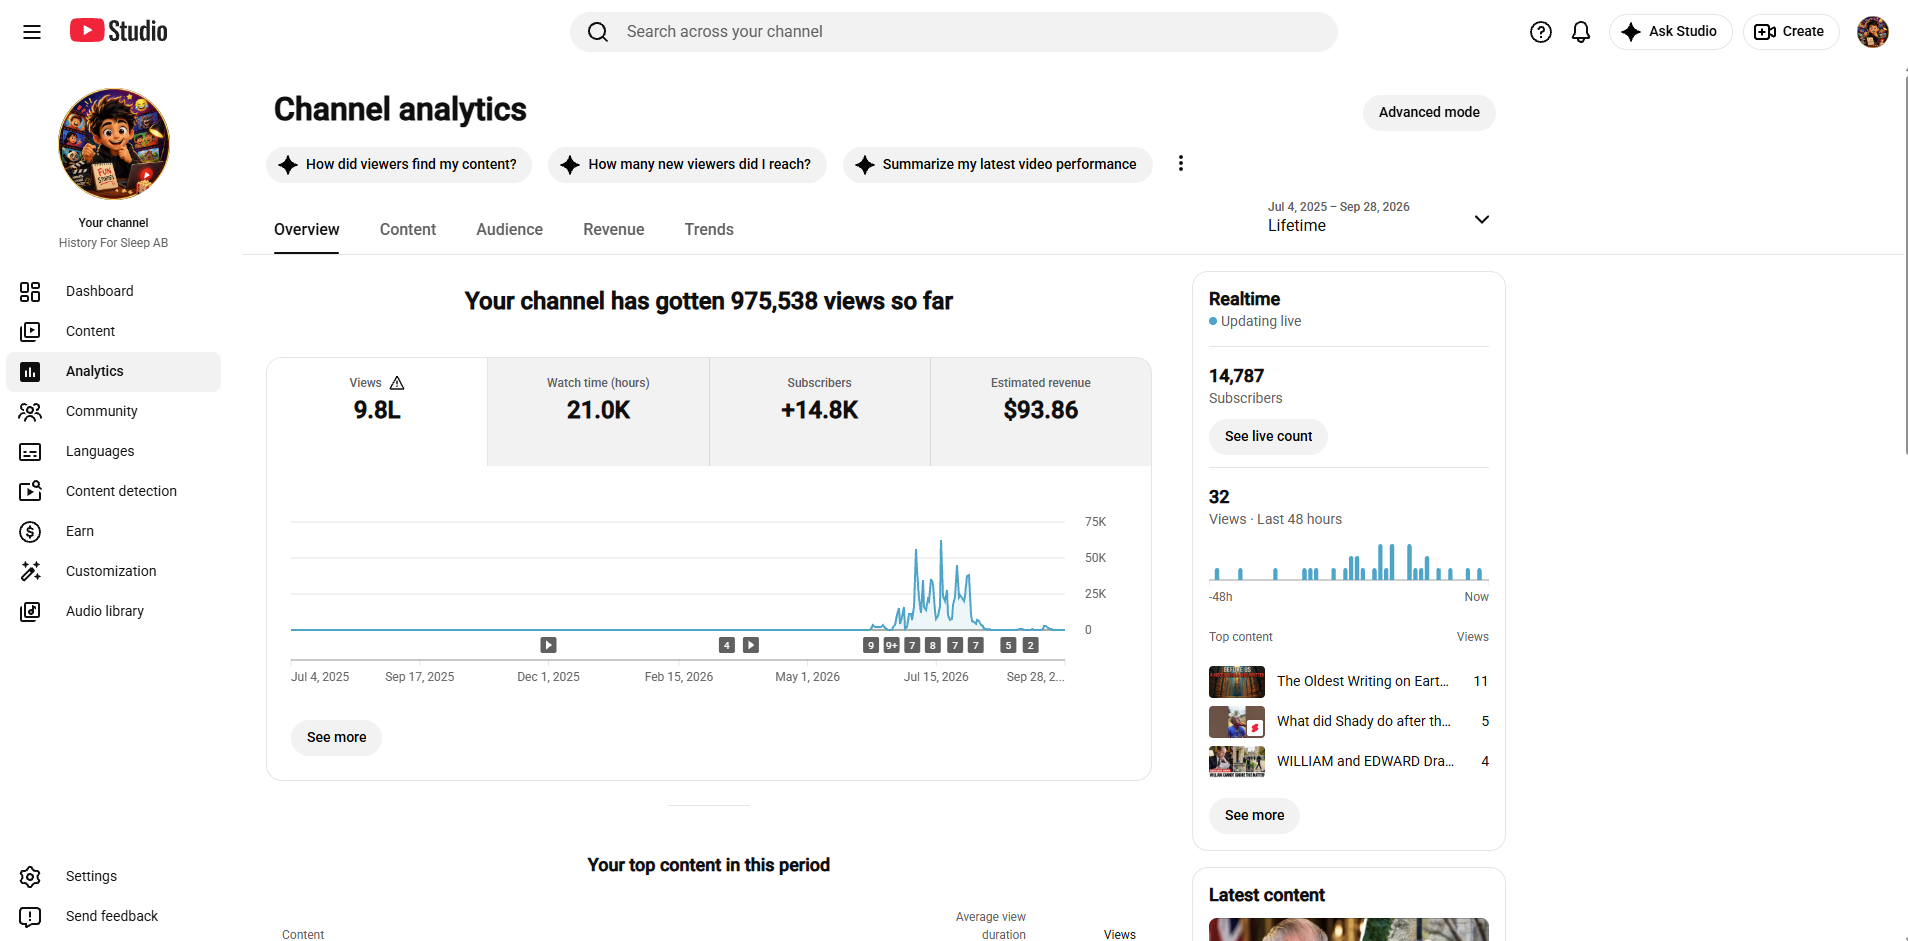Open Languages in the sidebar
The height and width of the screenshot is (941, 1908).
(113, 451)
